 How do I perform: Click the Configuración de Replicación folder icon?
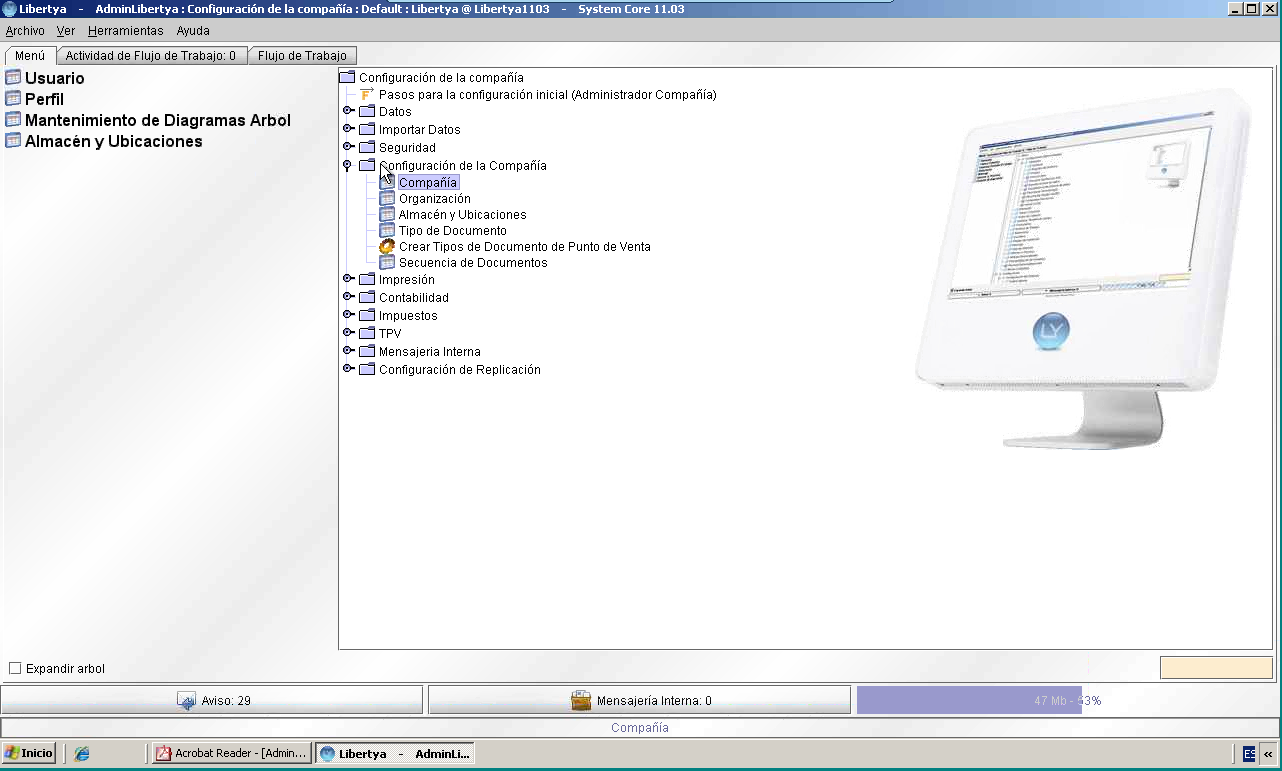[367, 369]
